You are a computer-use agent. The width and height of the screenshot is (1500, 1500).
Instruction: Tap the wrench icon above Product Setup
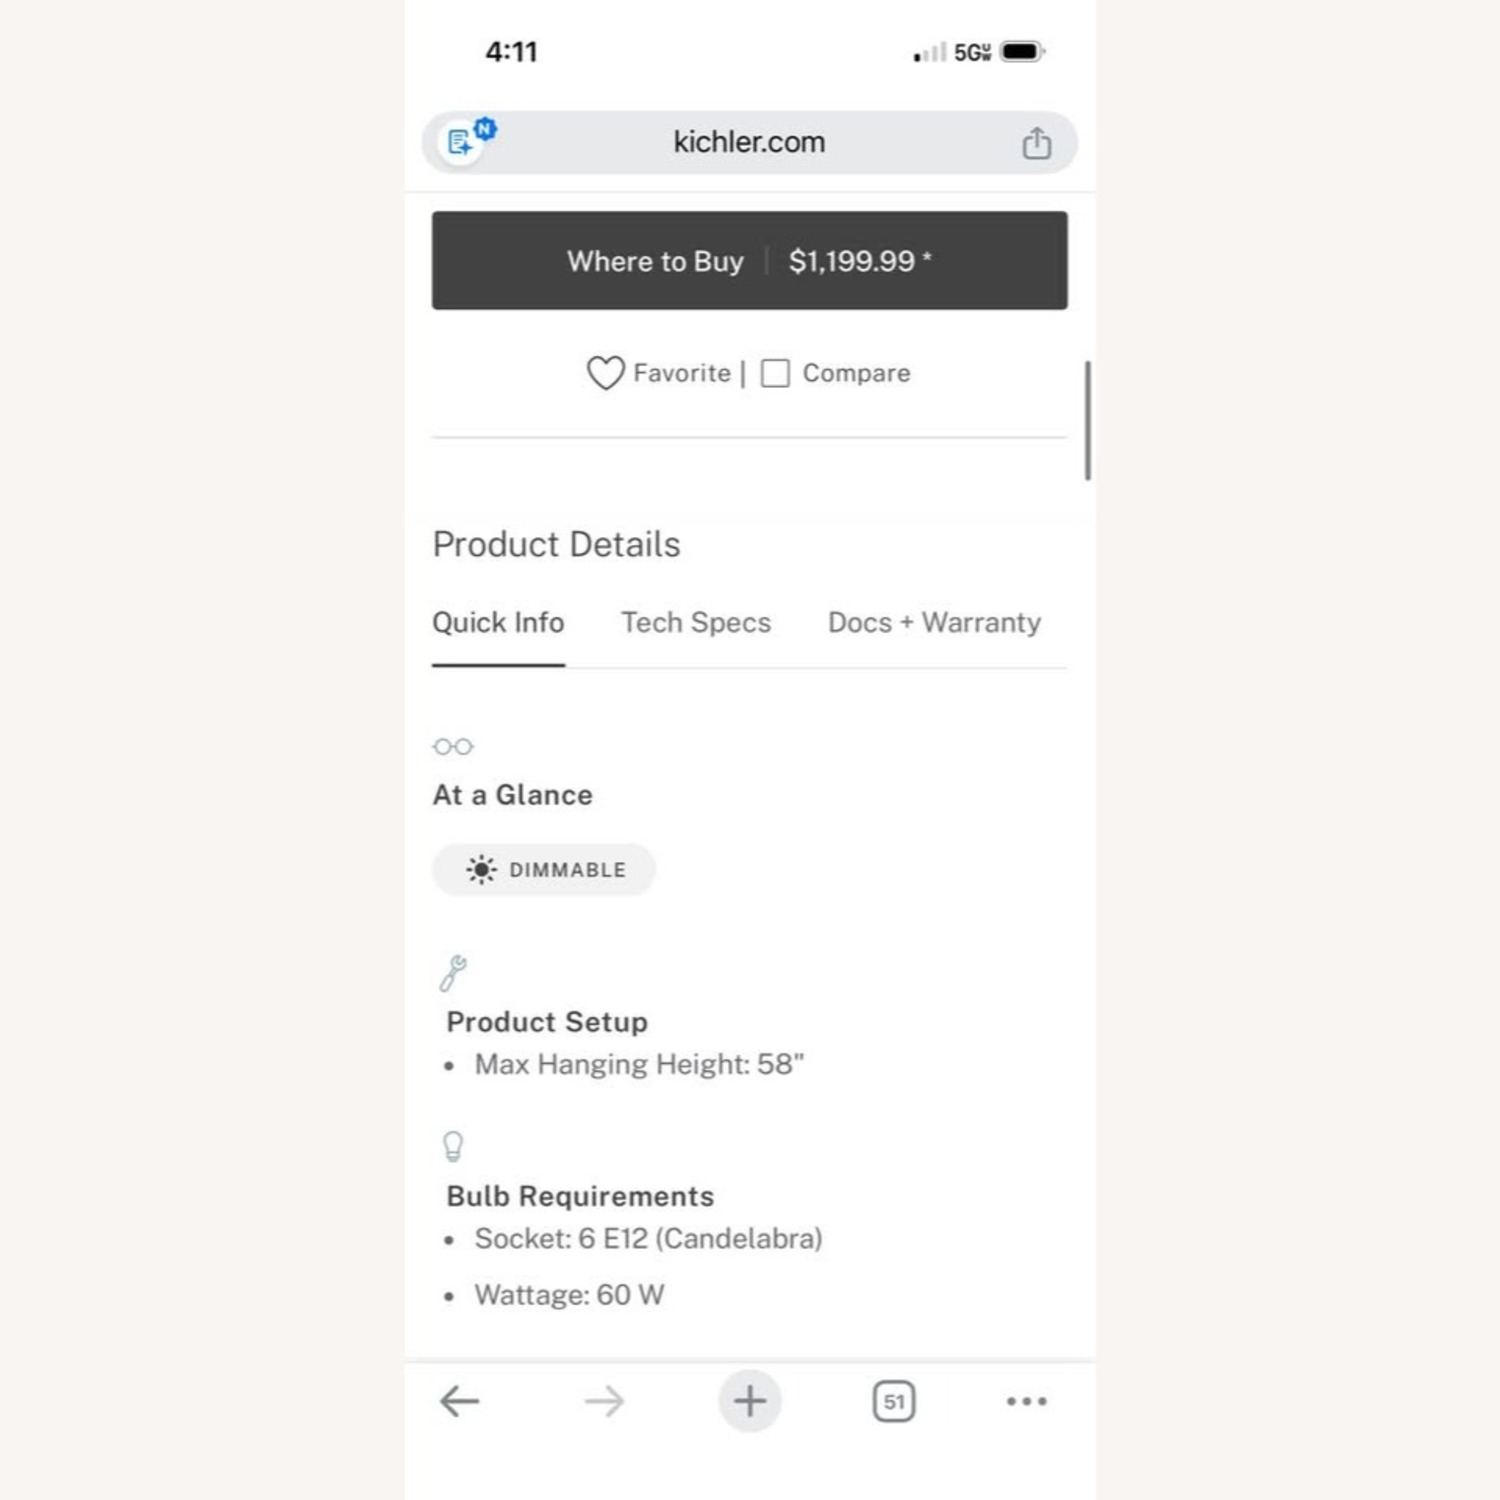click(x=453, y=972)
